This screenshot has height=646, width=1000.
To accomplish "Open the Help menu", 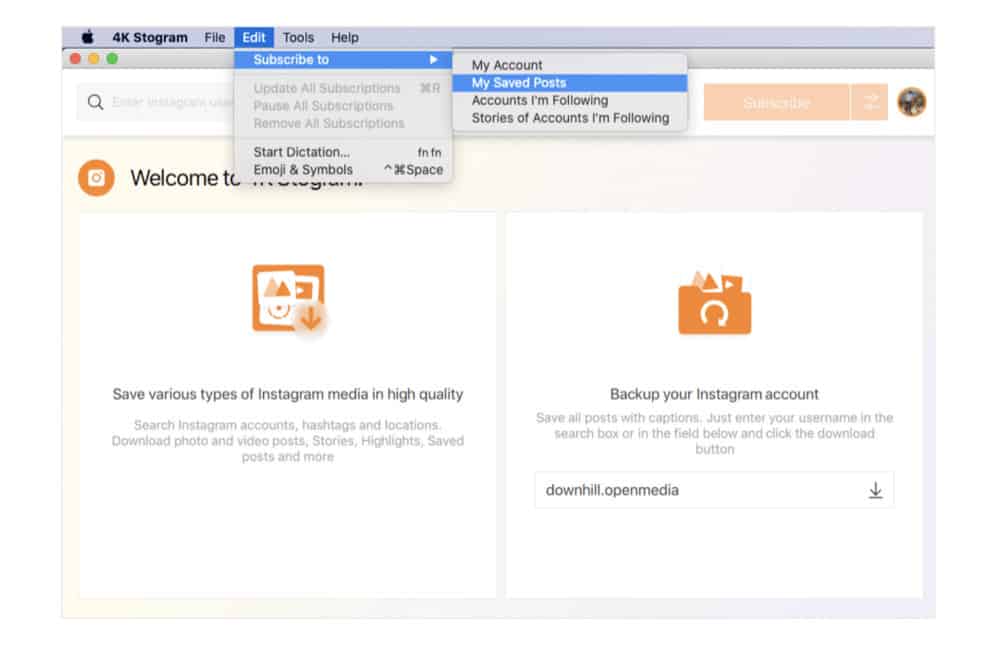I will coord(344,38).
